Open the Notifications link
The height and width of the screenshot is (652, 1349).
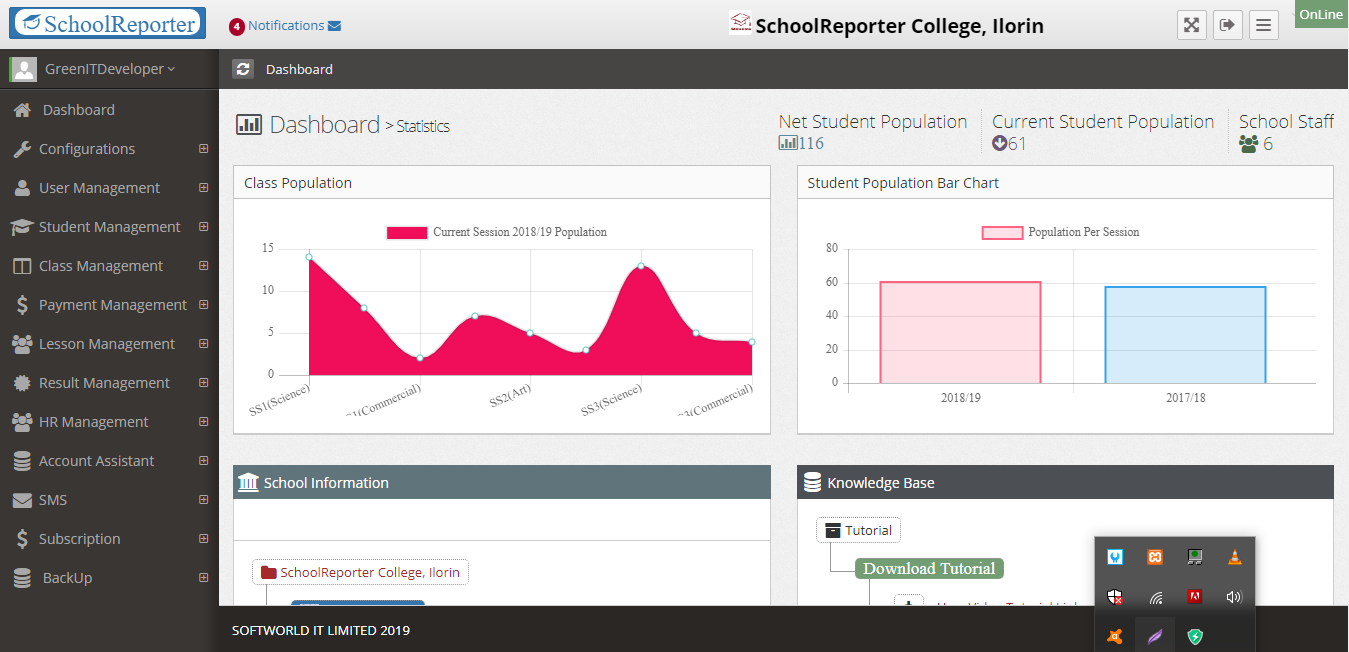pyautogui.click(x=286, y=26)
